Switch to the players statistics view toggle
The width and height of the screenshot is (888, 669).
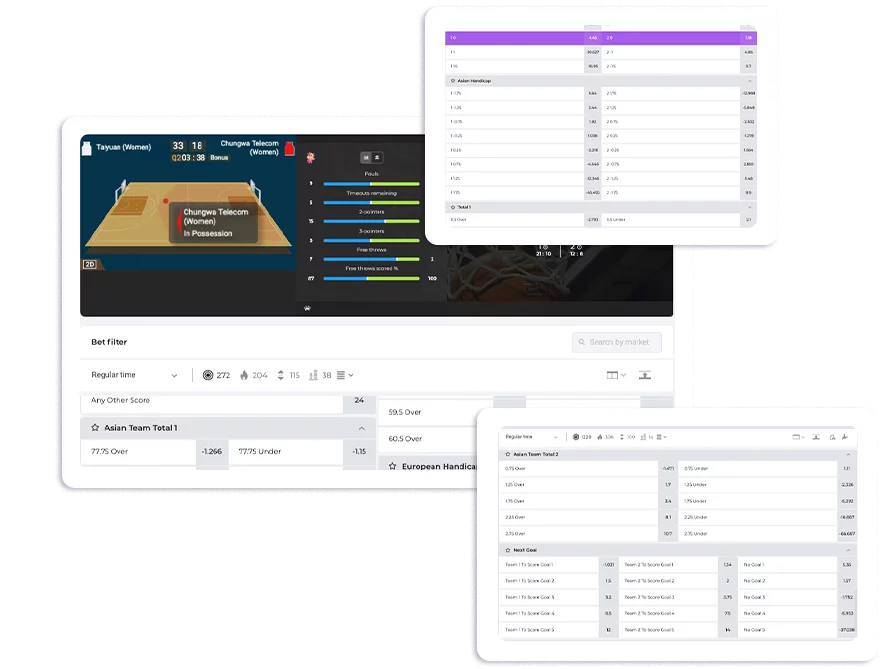378,158
